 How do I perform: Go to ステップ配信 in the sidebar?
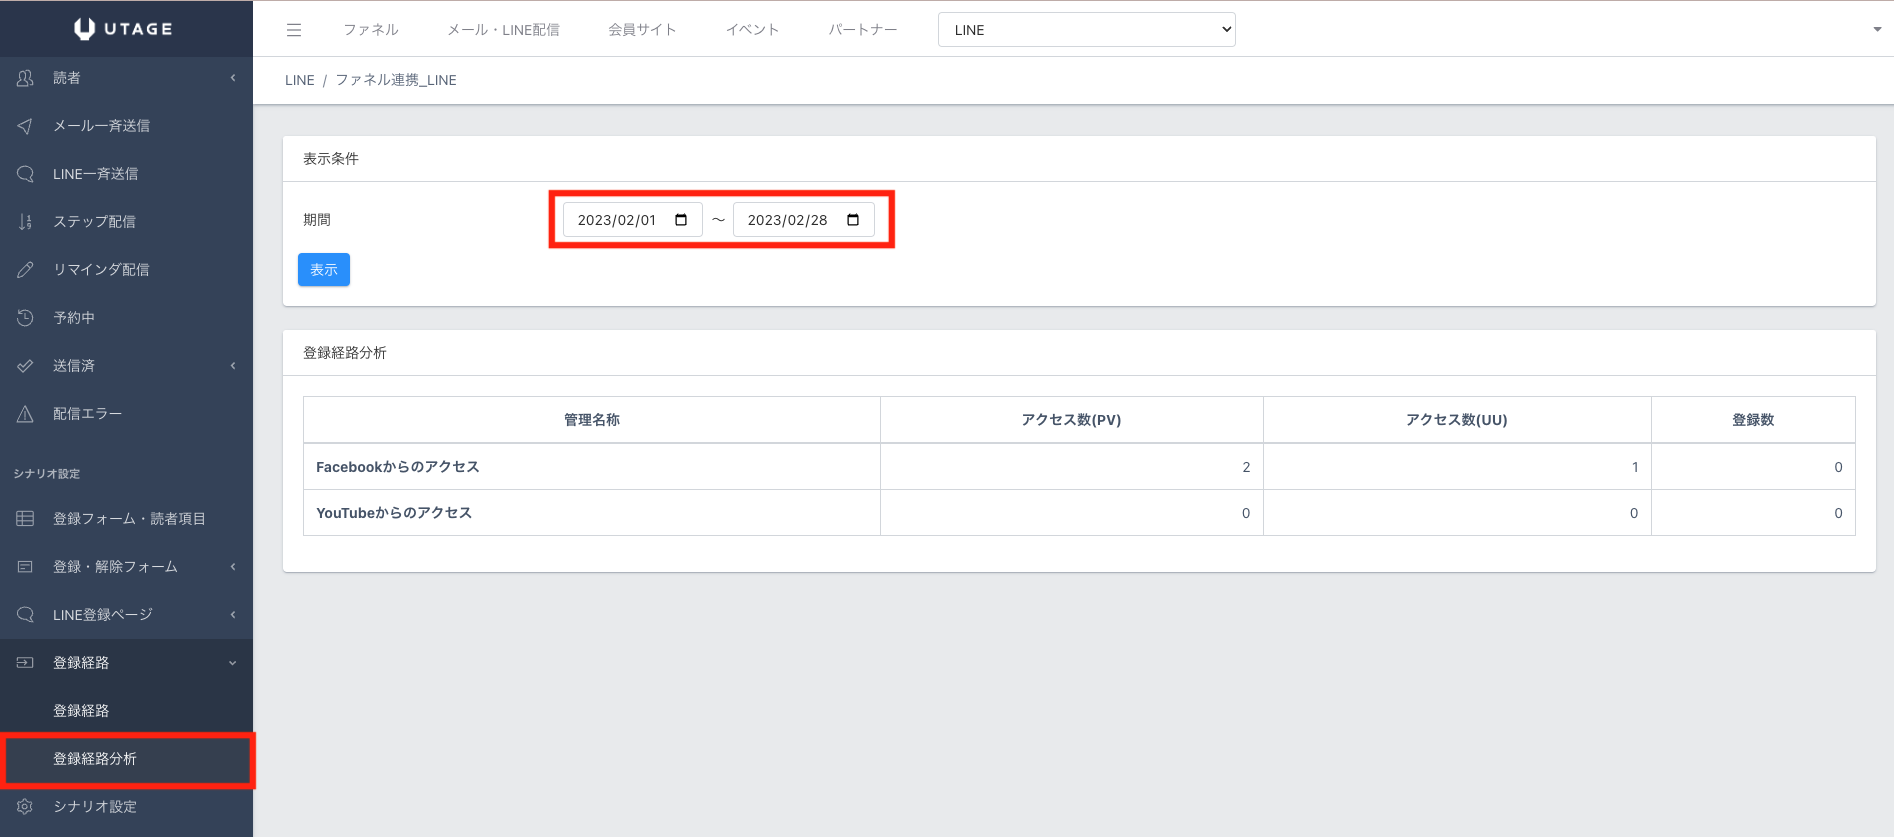click(94, 222)
